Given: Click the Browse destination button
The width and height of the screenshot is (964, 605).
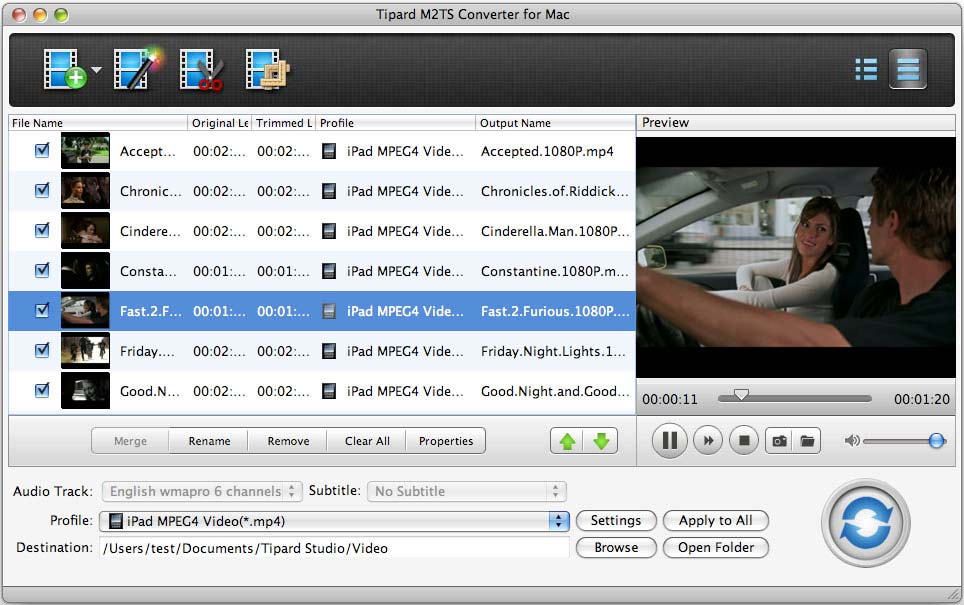Looking at the screenshot, I should click(x=616, y=547).
